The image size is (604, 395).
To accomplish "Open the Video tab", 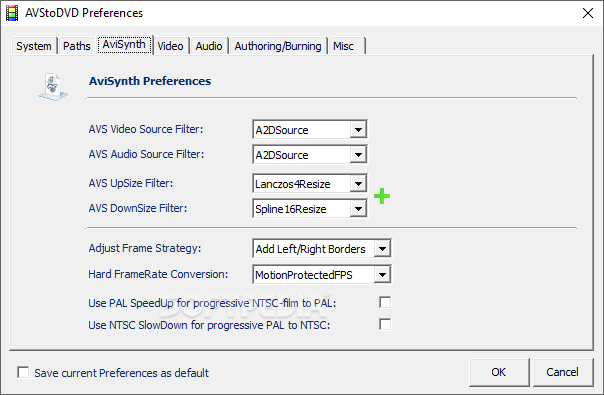I will (x=170, y=46).
